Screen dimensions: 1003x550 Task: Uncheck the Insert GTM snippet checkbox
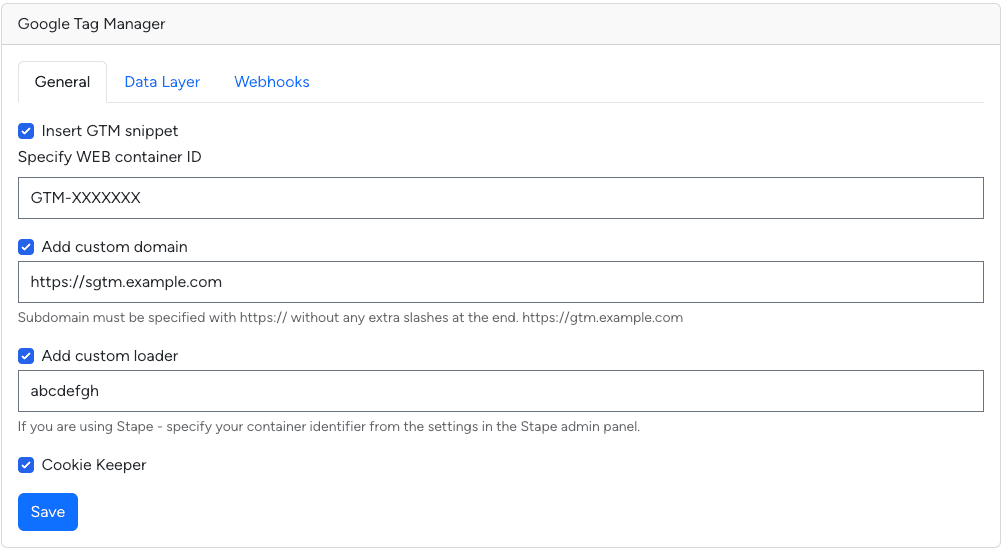tap(26, 131)
